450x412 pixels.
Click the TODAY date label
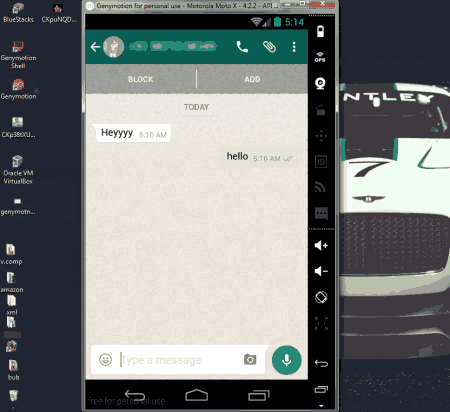coord(196,107)
